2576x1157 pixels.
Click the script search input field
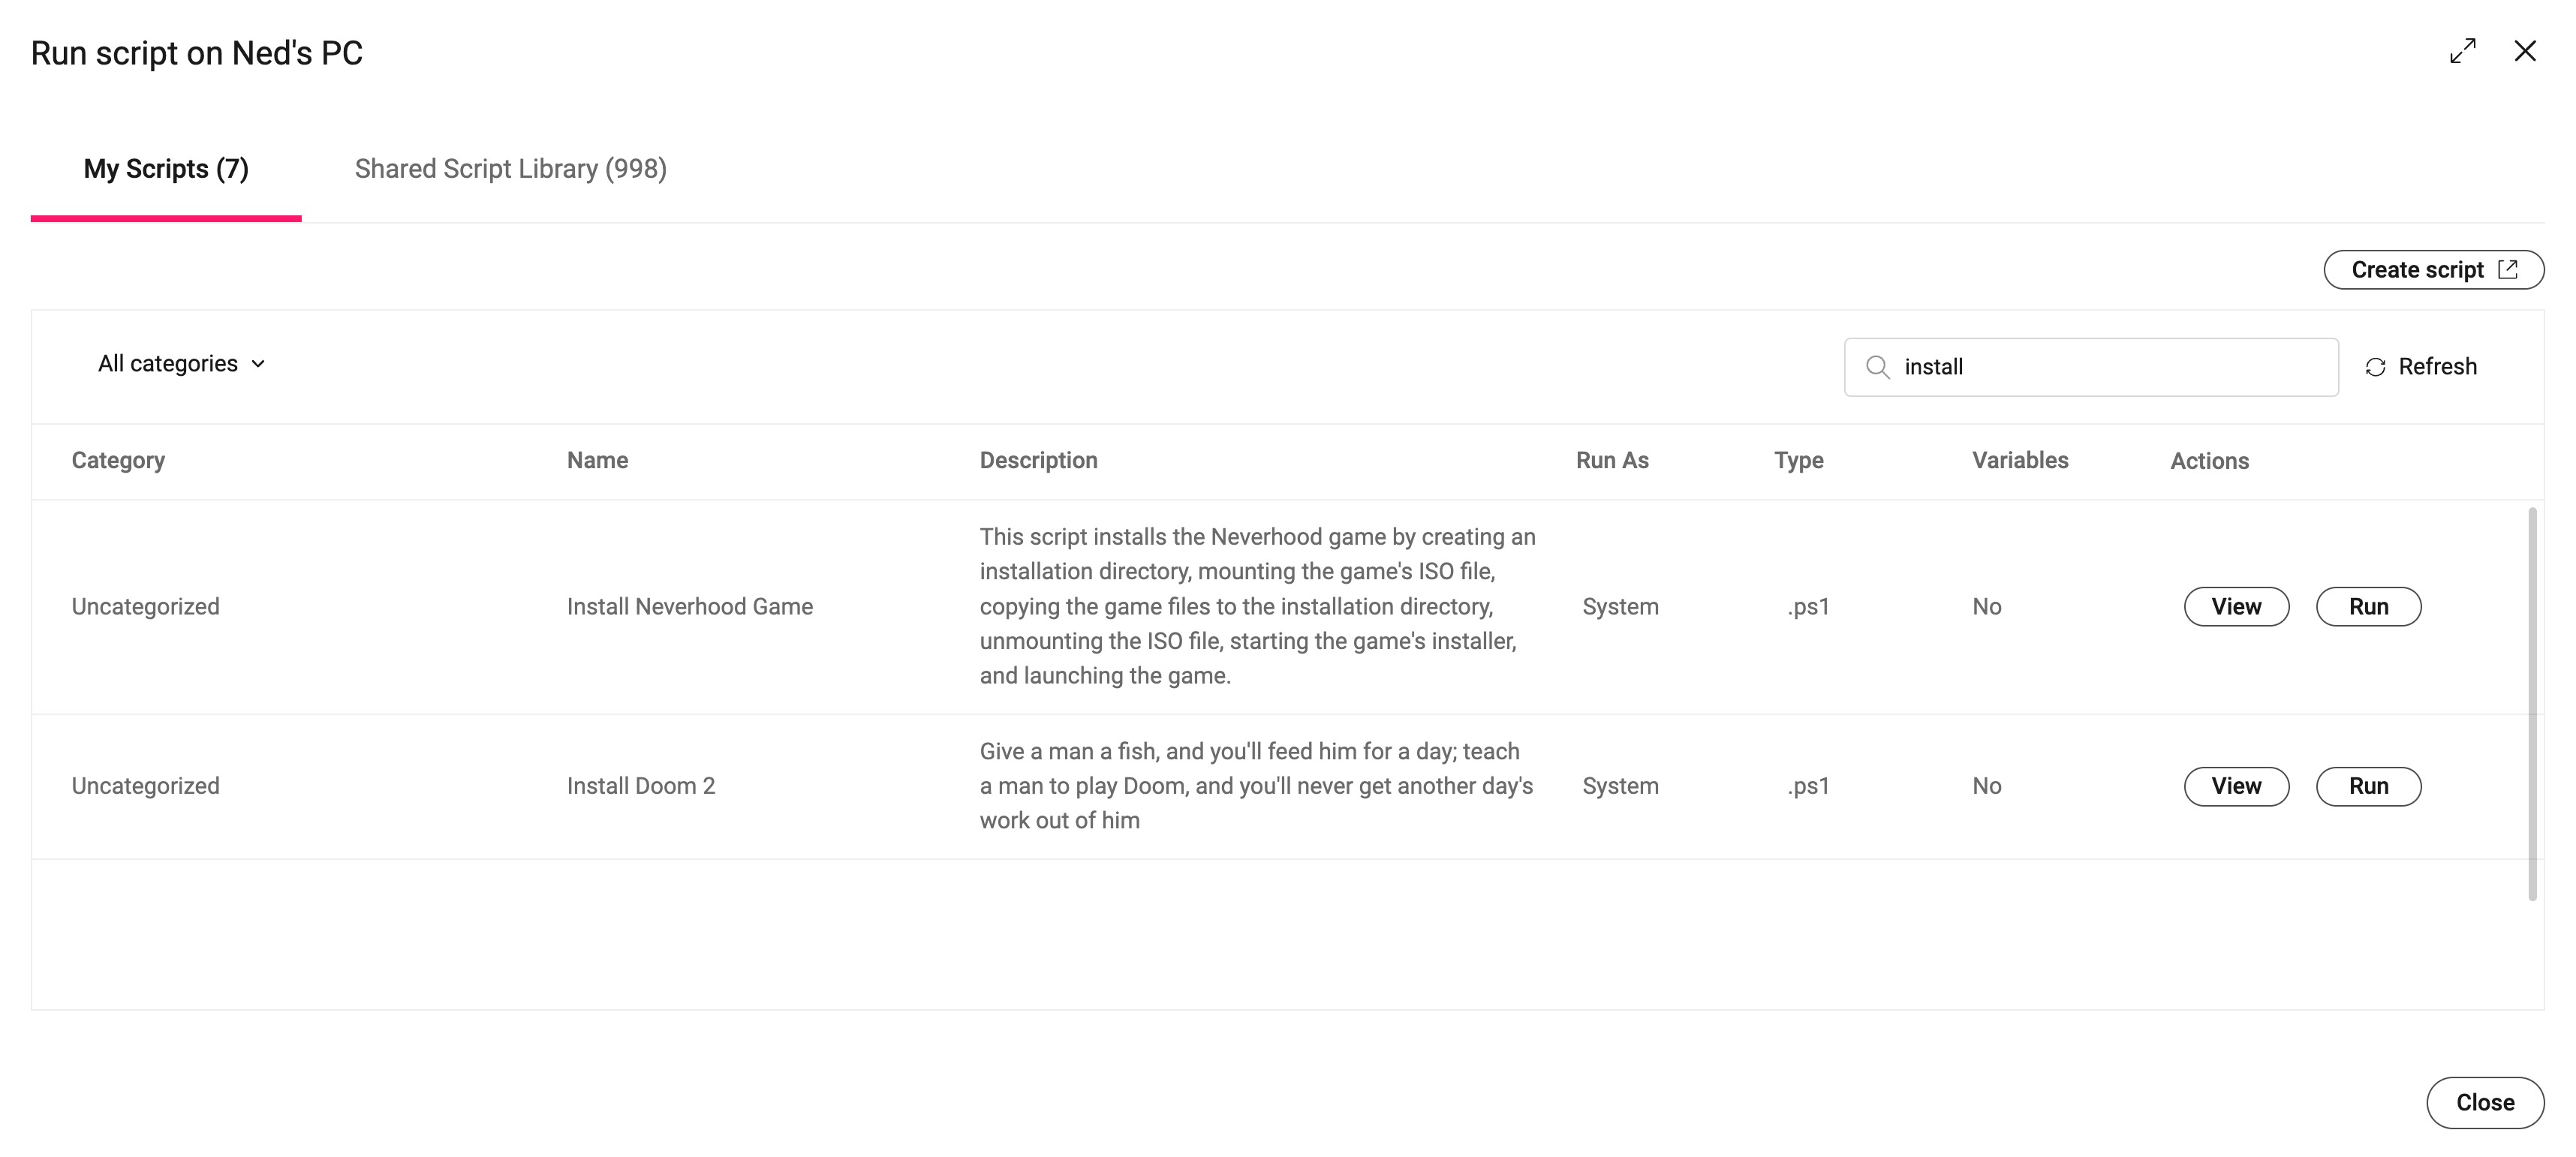pyautogui.click(x=2110, y=367)
